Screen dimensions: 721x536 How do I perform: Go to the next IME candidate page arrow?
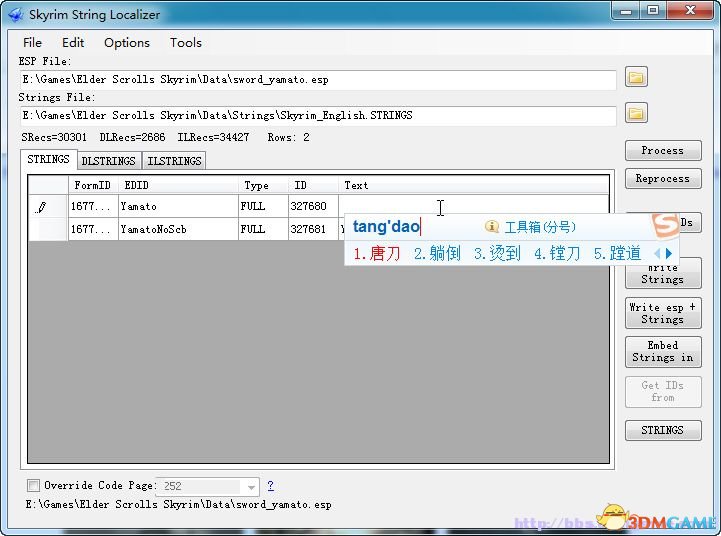(x=669, y=253)
